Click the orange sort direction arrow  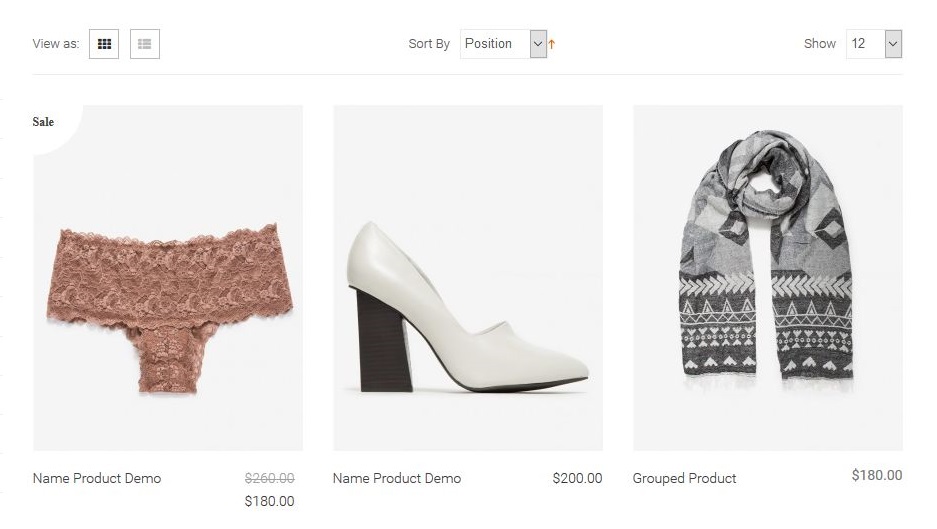(552, 44)
